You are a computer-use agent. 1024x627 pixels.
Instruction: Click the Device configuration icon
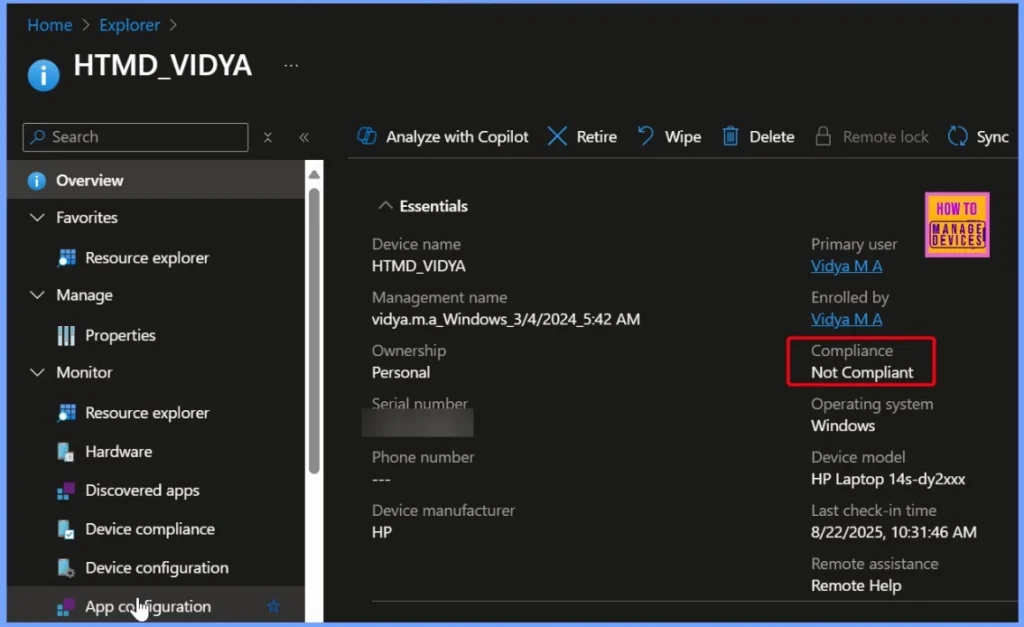65,568
